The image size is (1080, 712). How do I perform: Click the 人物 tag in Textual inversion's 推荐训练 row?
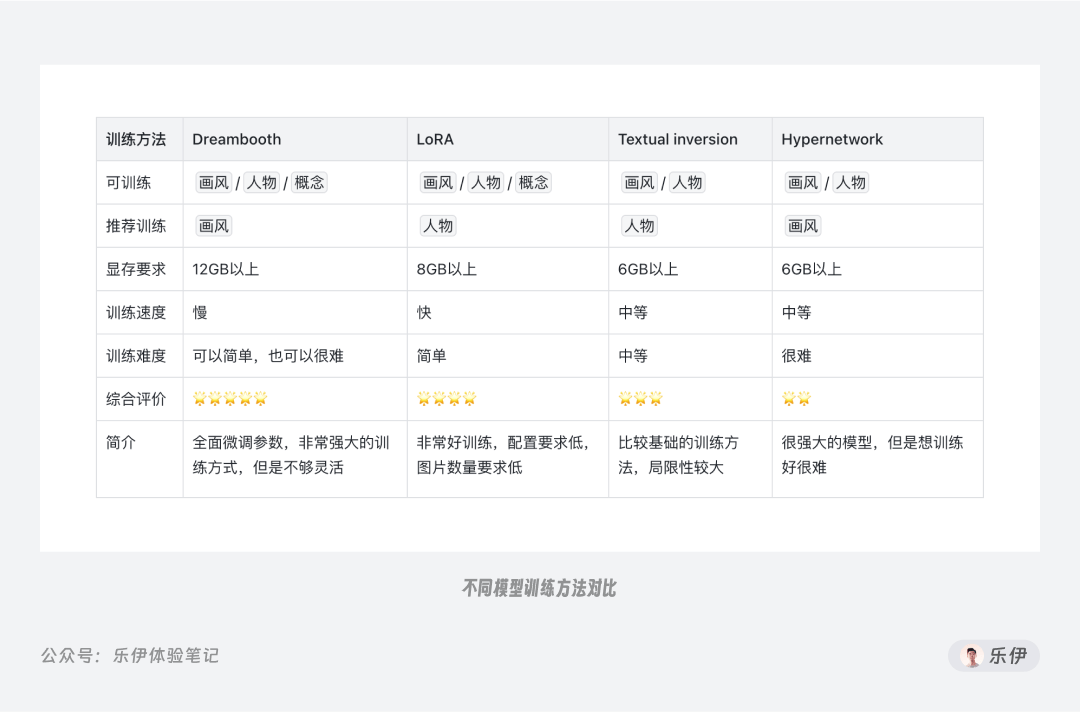click(x=639, y=226)
